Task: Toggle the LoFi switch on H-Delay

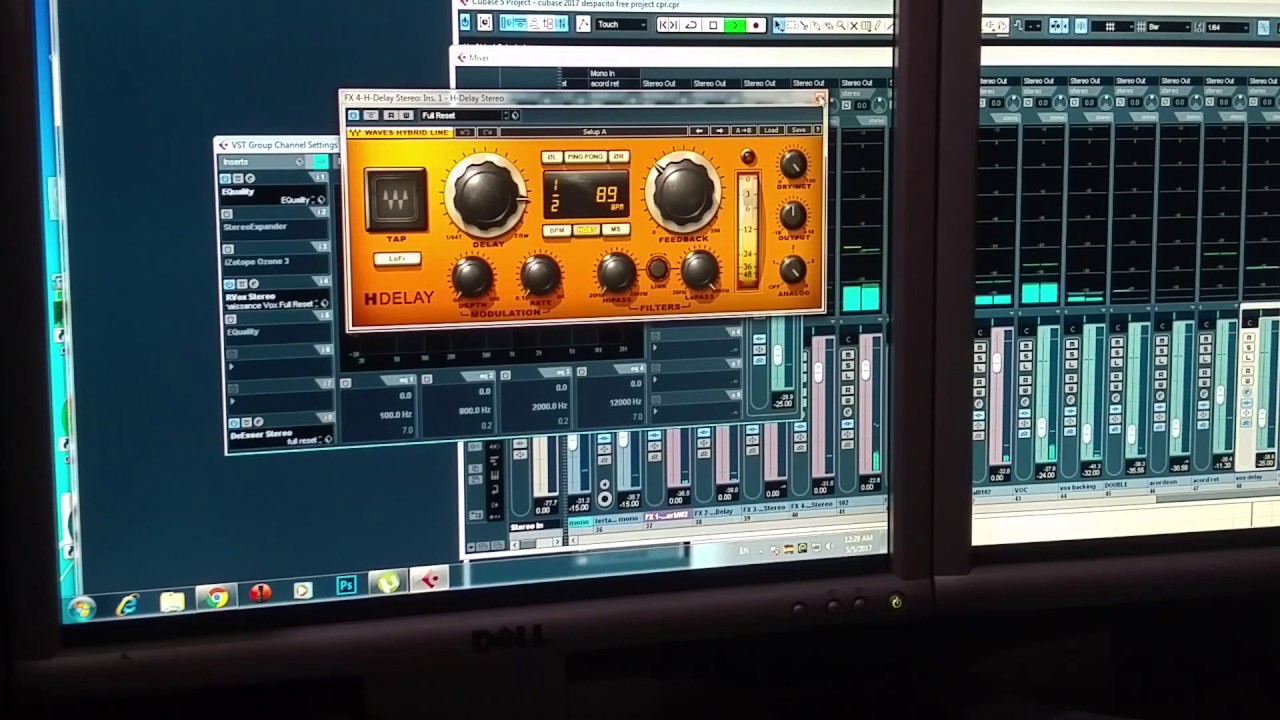Action: 397,258
